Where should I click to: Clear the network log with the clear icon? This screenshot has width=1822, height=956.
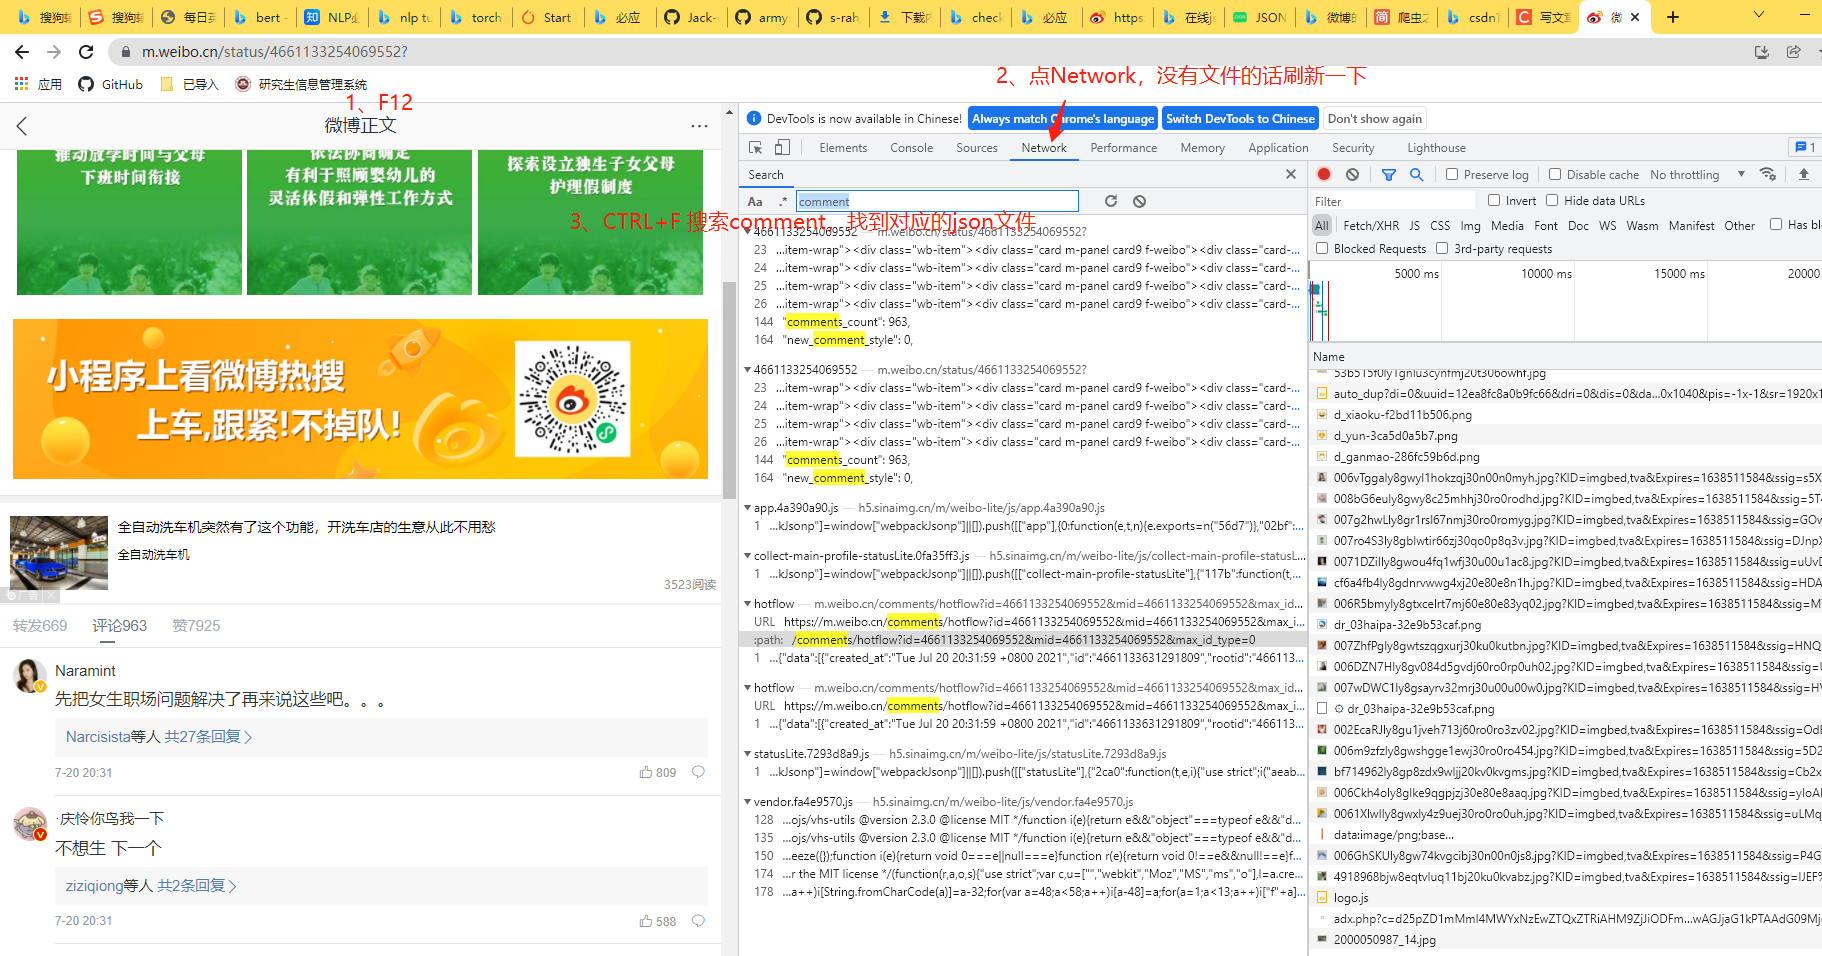pos(1352,174)
